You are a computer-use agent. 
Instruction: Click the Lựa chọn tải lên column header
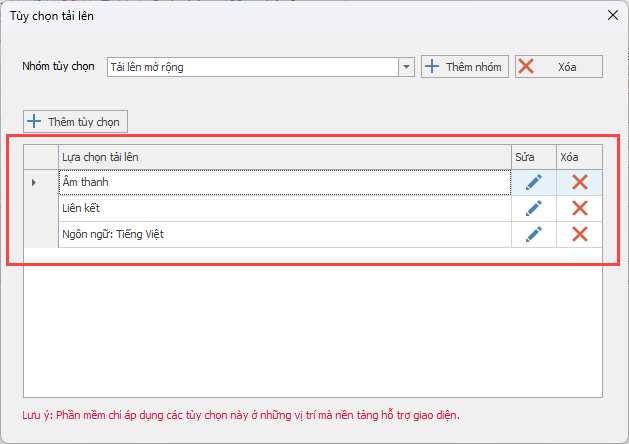[x=284, y=157]
